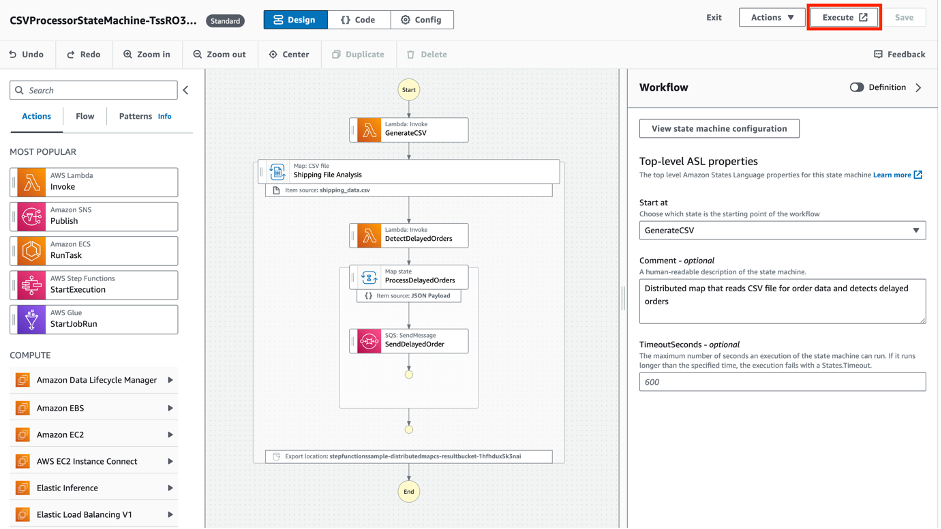This screenshot has width=941, height=529.
Task: Collapse the states browser panel
Action: [x=186, y=90]
